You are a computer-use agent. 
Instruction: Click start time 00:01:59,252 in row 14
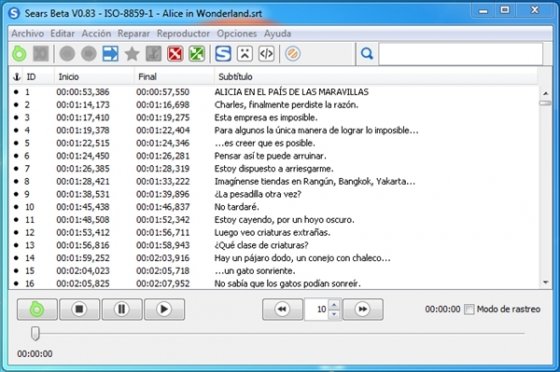pos(83,258)
